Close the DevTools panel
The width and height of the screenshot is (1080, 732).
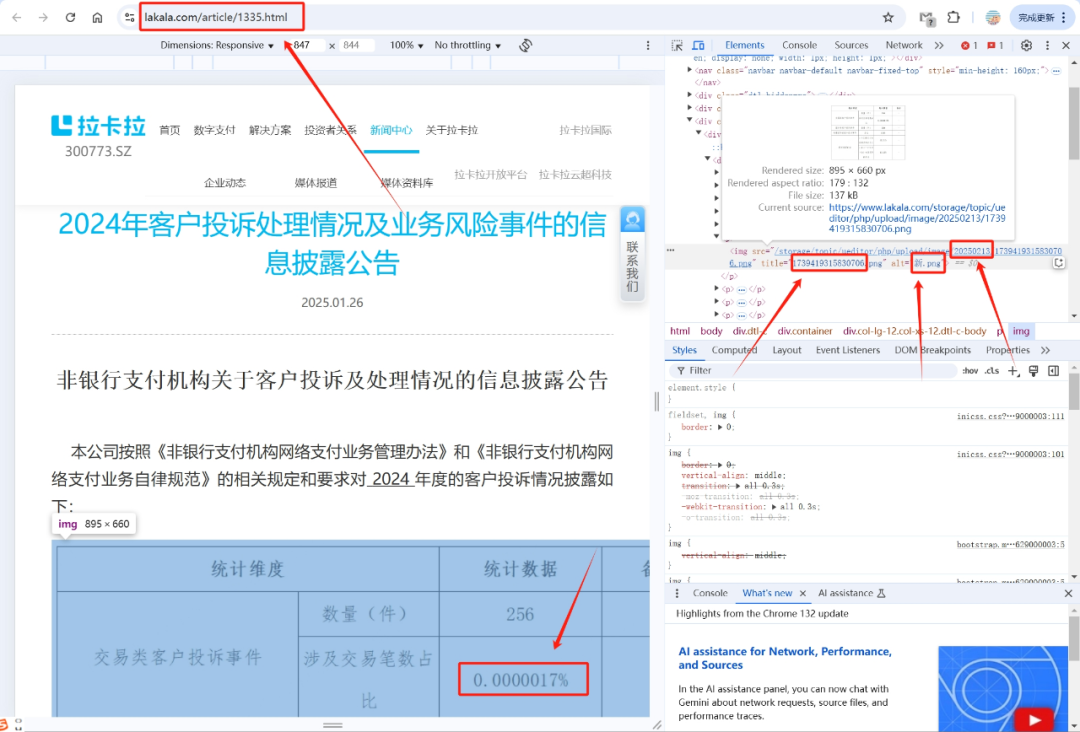coord(1066,45)
